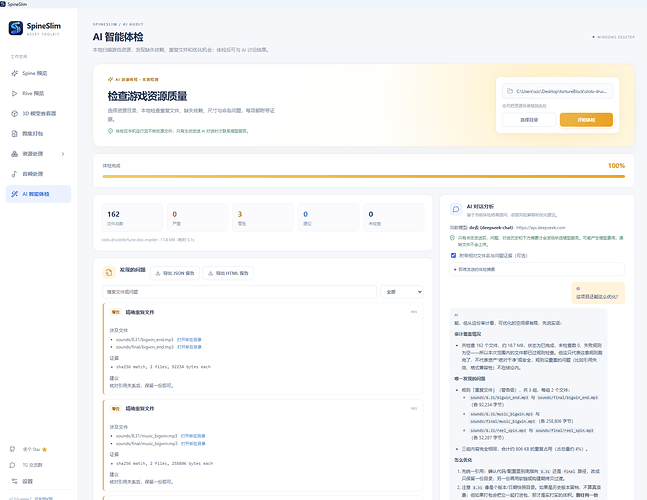The height and width of the screenshot is (500, 647).
Task: Click the found-issues document icon
Action: point(109,272)
